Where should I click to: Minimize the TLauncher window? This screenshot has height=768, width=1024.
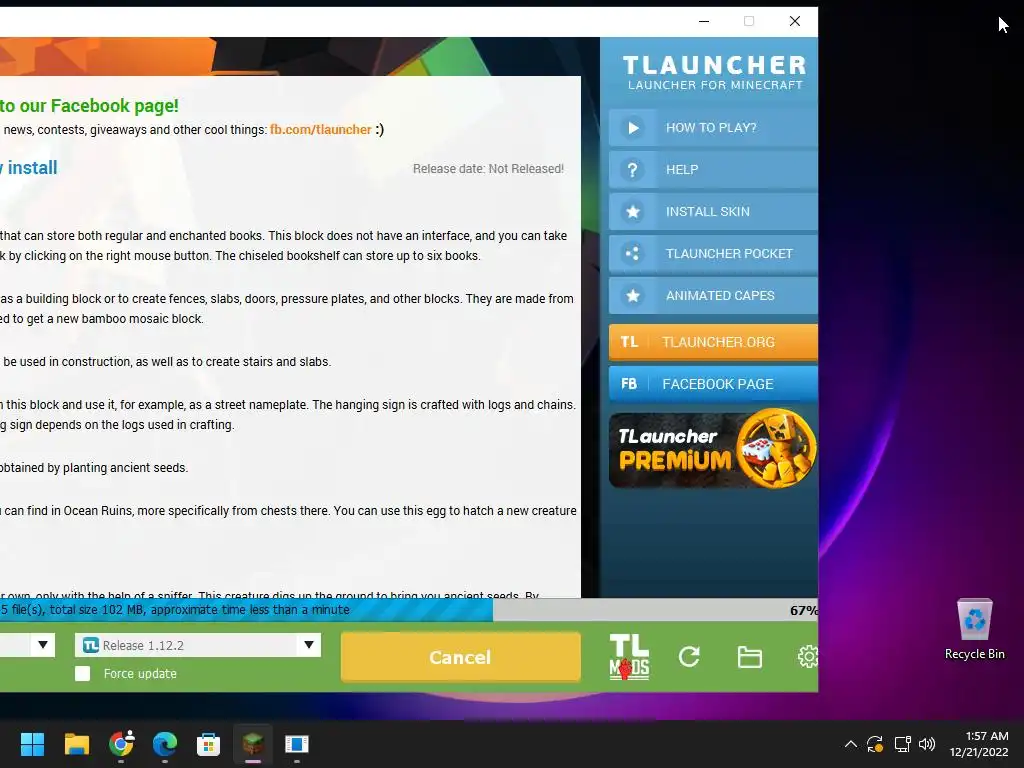(x=704, y=22)
